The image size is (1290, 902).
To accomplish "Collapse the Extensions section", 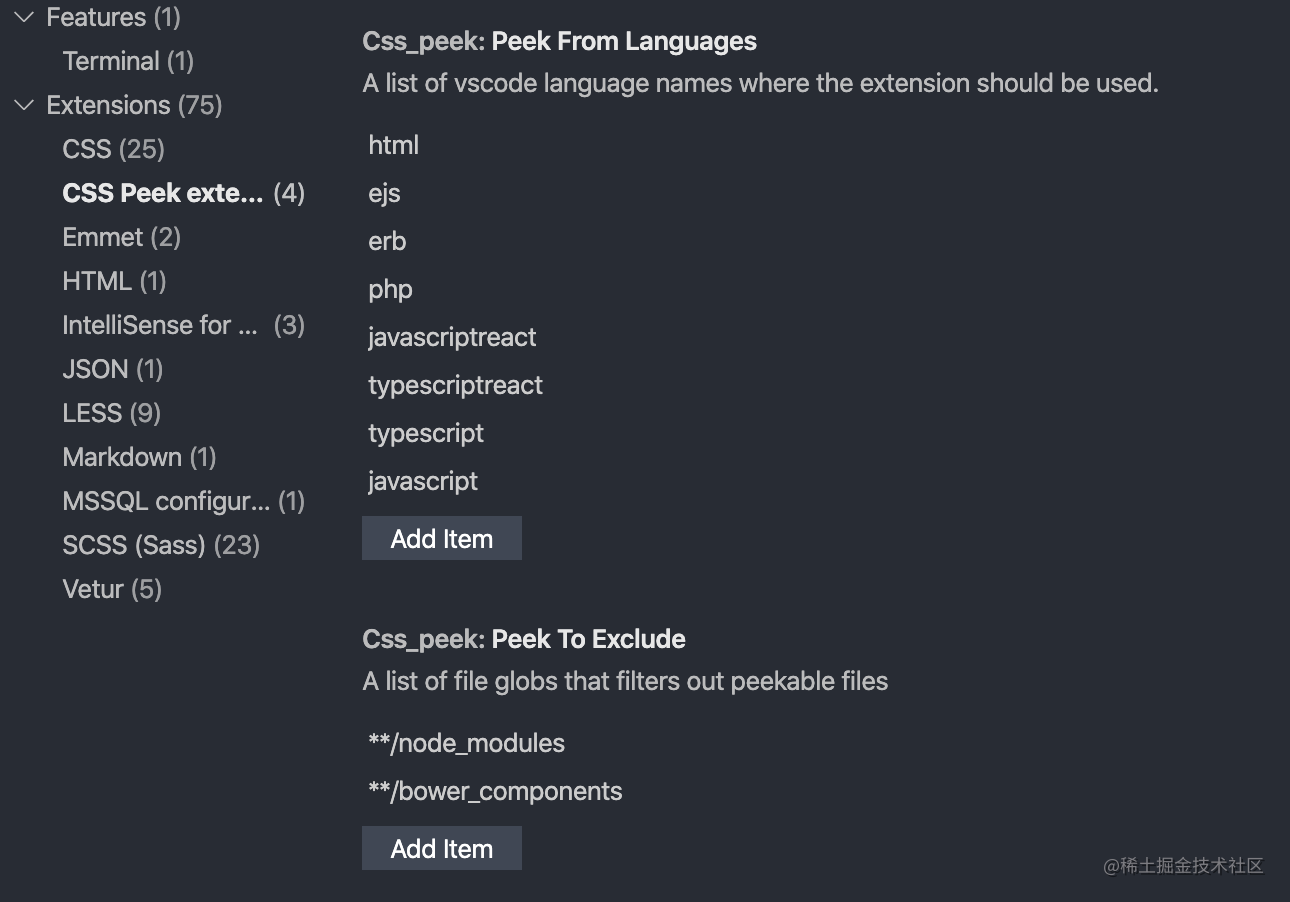I will pyautogui.click(x=22, y=105).
